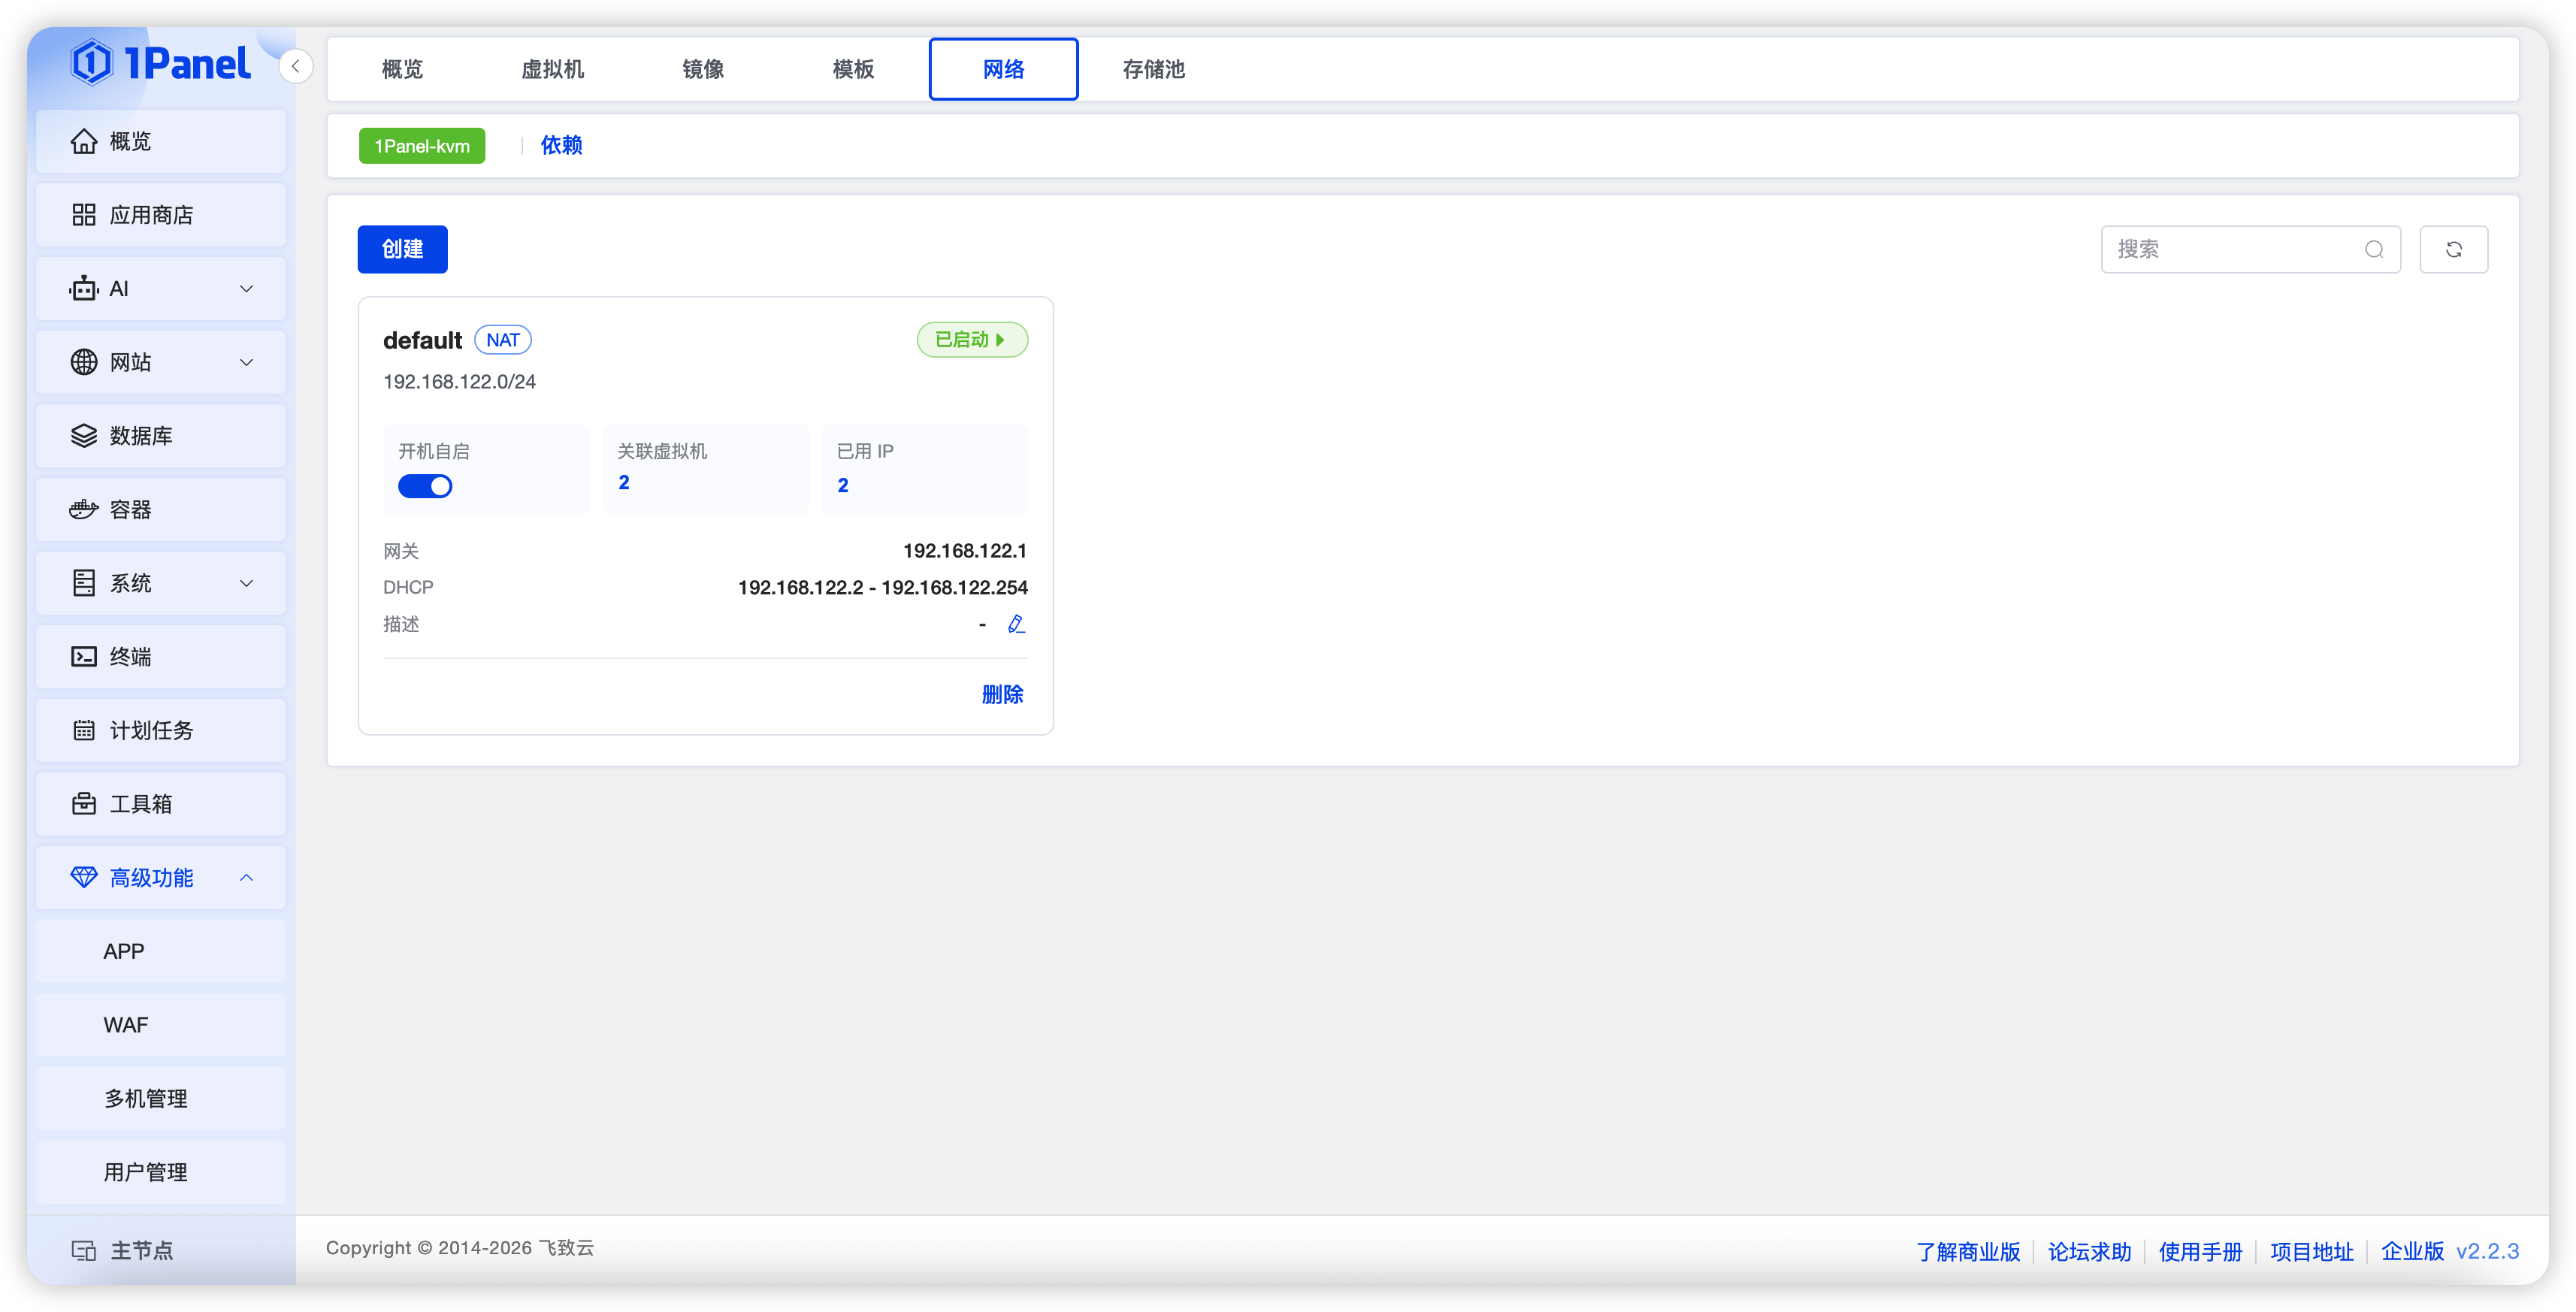Click the 删除 link on default network
This screenshot has height=1312, width=2576.
coord(1002,694)
